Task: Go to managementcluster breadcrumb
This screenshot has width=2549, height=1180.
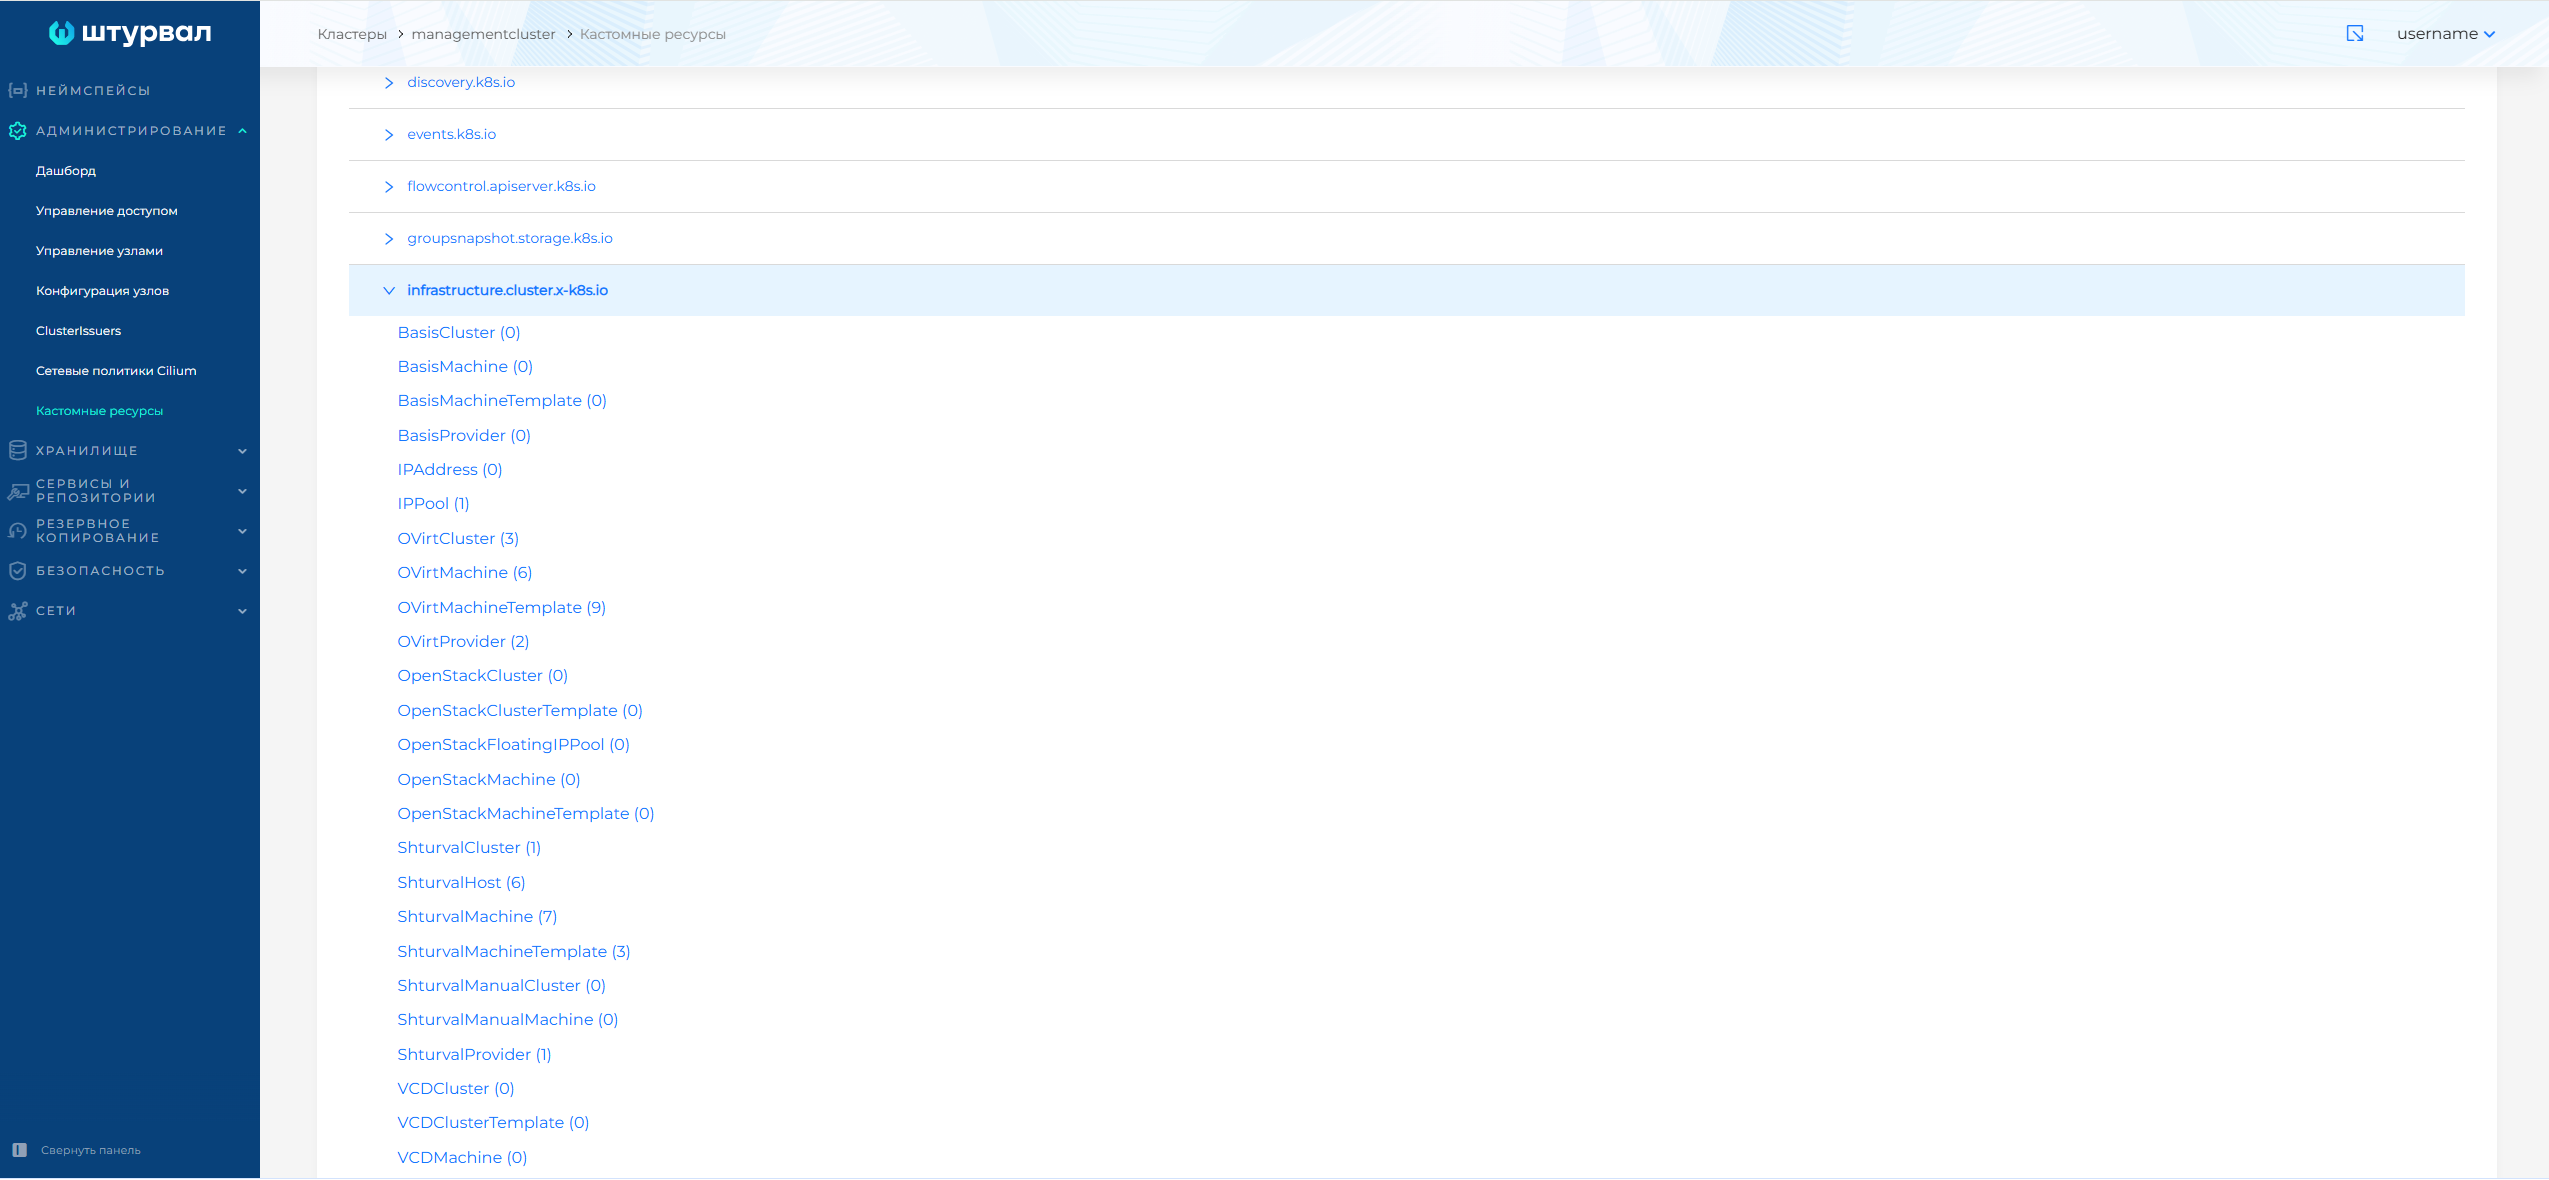Action: 483,34
